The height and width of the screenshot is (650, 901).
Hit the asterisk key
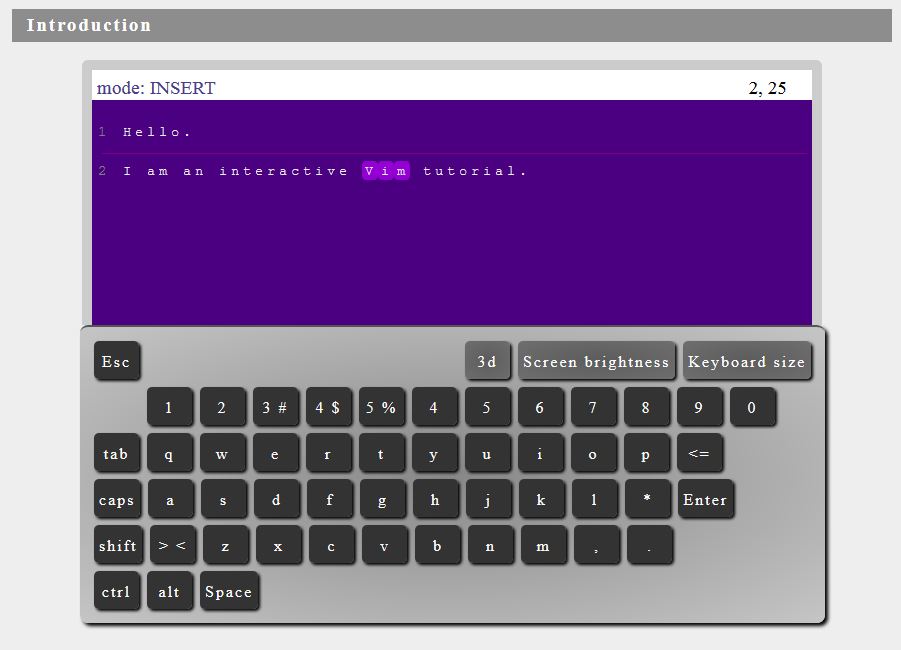click(648, 499)
